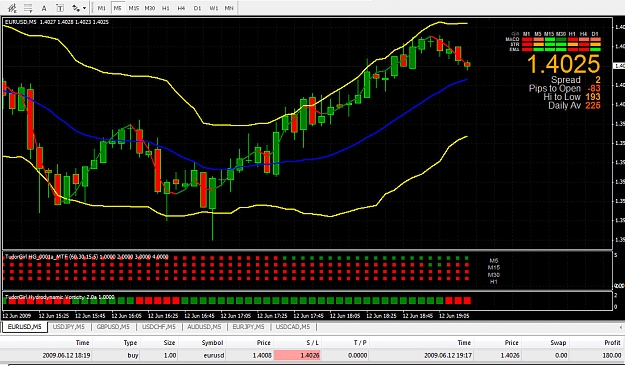Image resolution: width=625 pixels, height=366 pixels.
Task: Click the close time 2009.06.12 19:17
Action: 448,355
